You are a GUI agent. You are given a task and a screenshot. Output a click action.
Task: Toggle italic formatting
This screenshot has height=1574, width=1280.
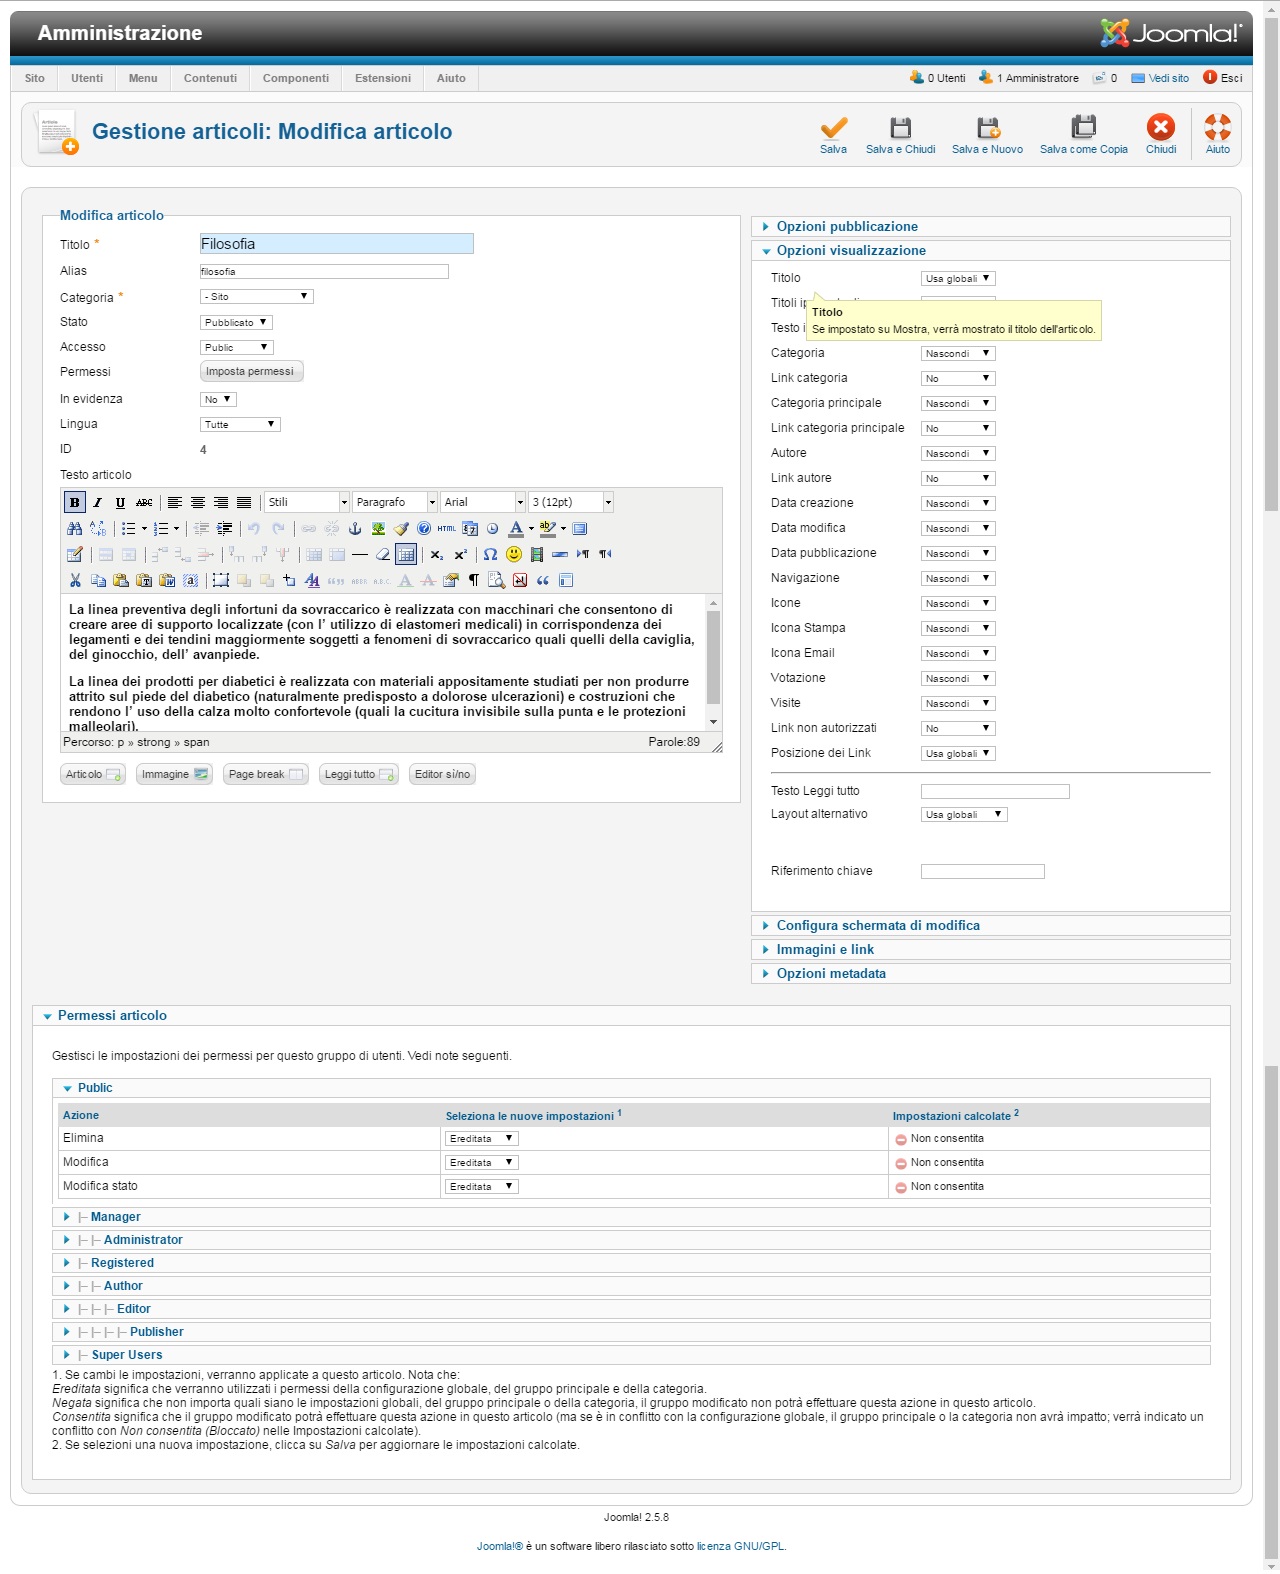click(x=97, y=502)
